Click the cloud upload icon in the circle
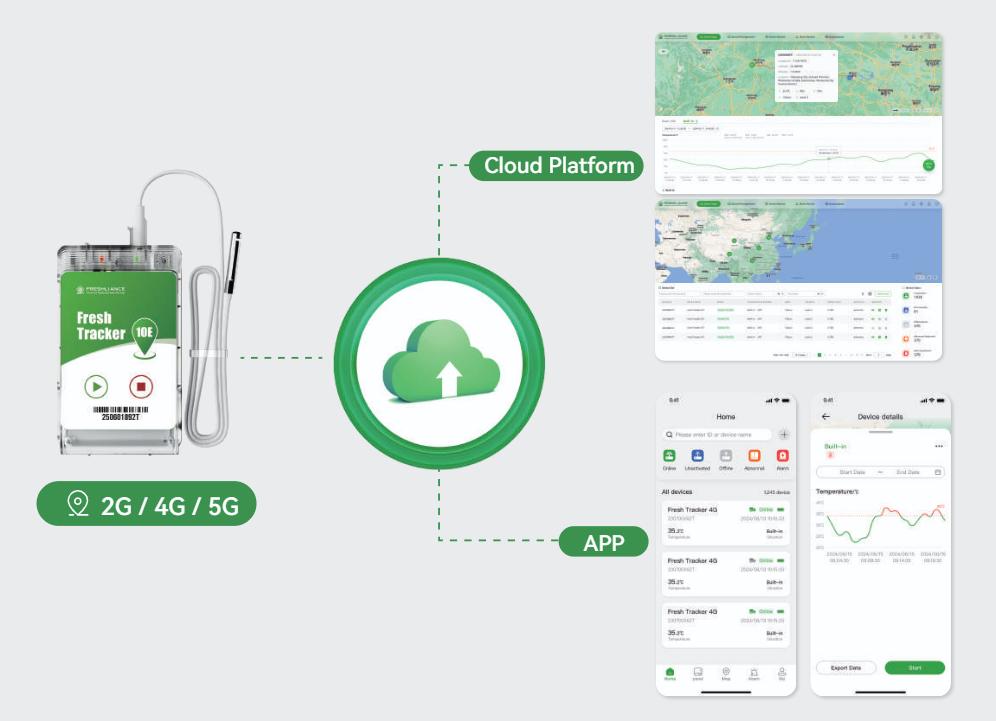 (x=441, y=360)
